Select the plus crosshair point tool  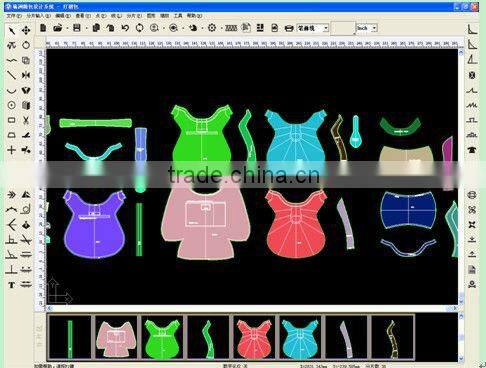(12, 150)
